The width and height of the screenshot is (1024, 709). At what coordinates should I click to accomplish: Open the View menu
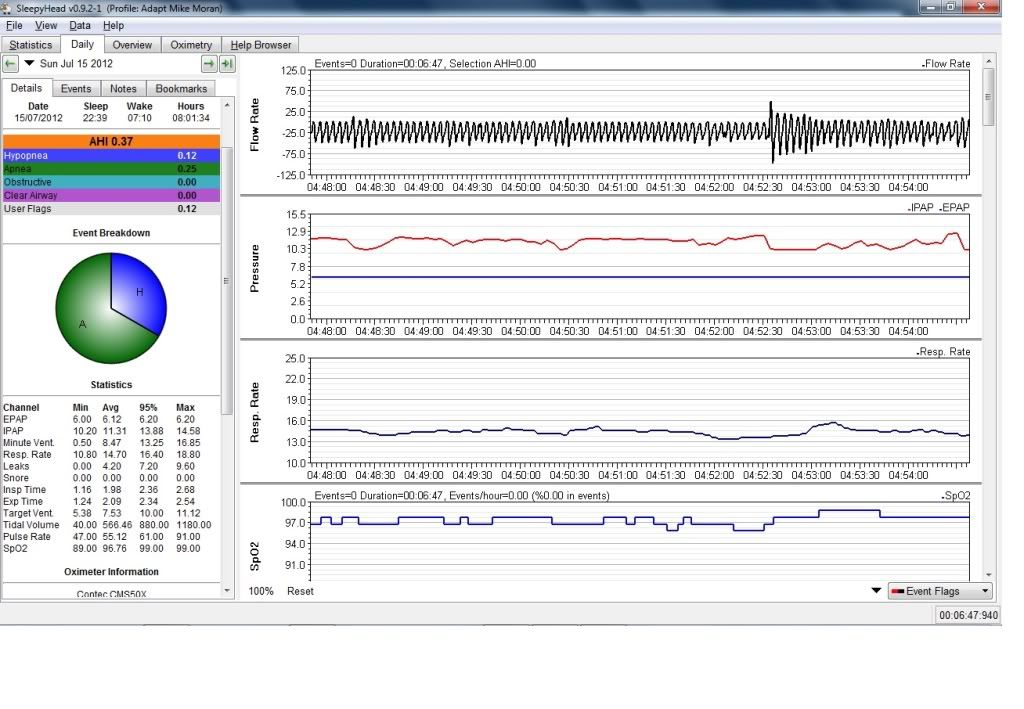tap(46, 25)
